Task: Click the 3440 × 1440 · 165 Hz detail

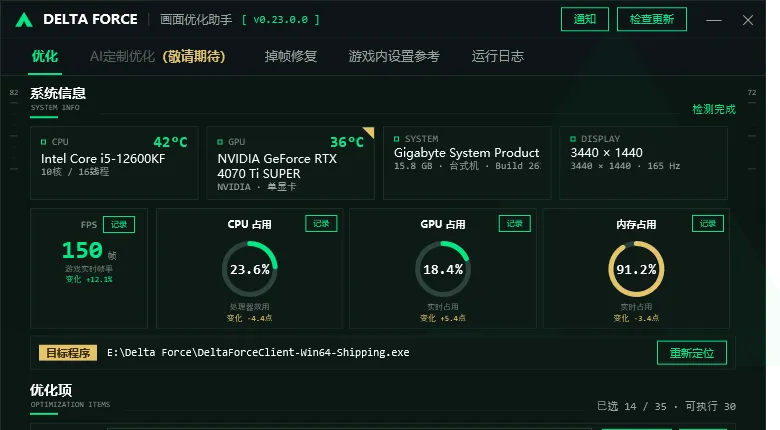Action: pos(625,166)
